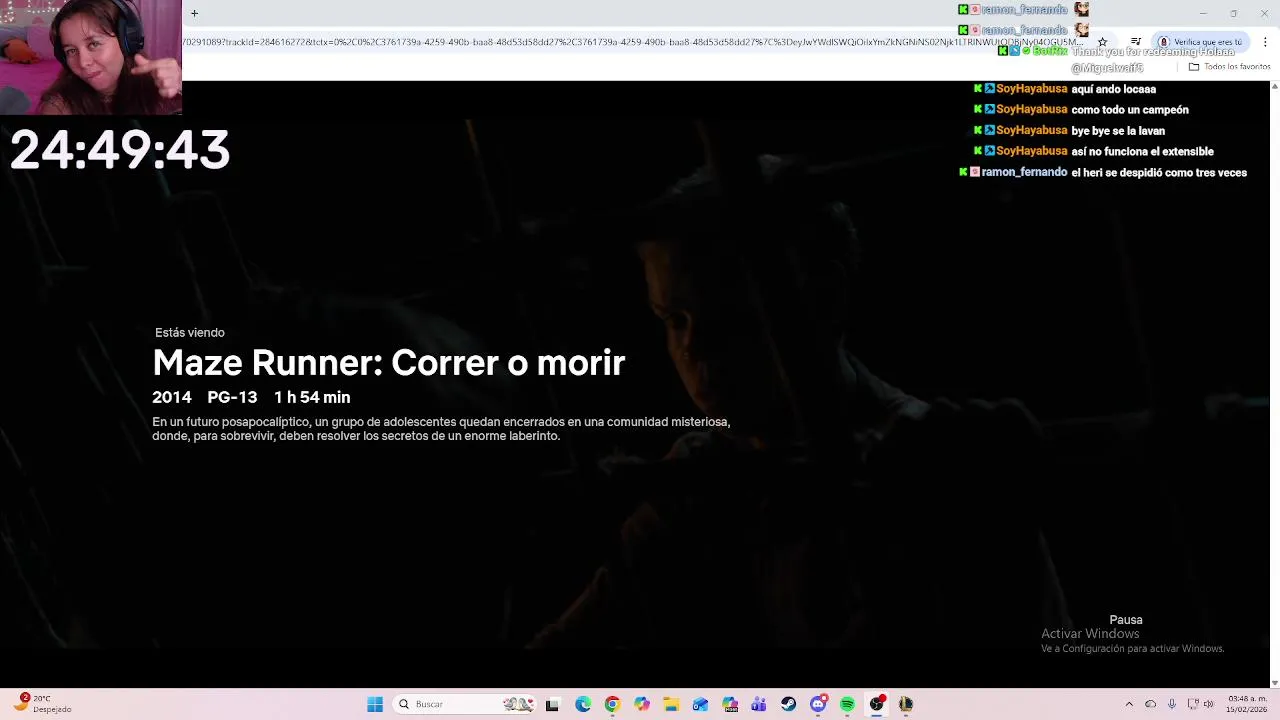The image size is (1280, 720).
Task: Click the 'Estás viendo' label
Action: pos(190,333)
